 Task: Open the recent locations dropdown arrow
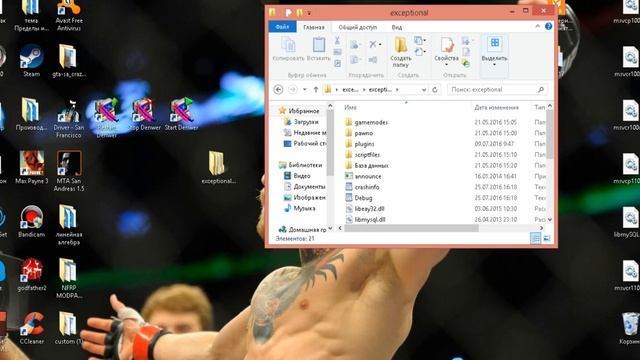pos(304,89)
